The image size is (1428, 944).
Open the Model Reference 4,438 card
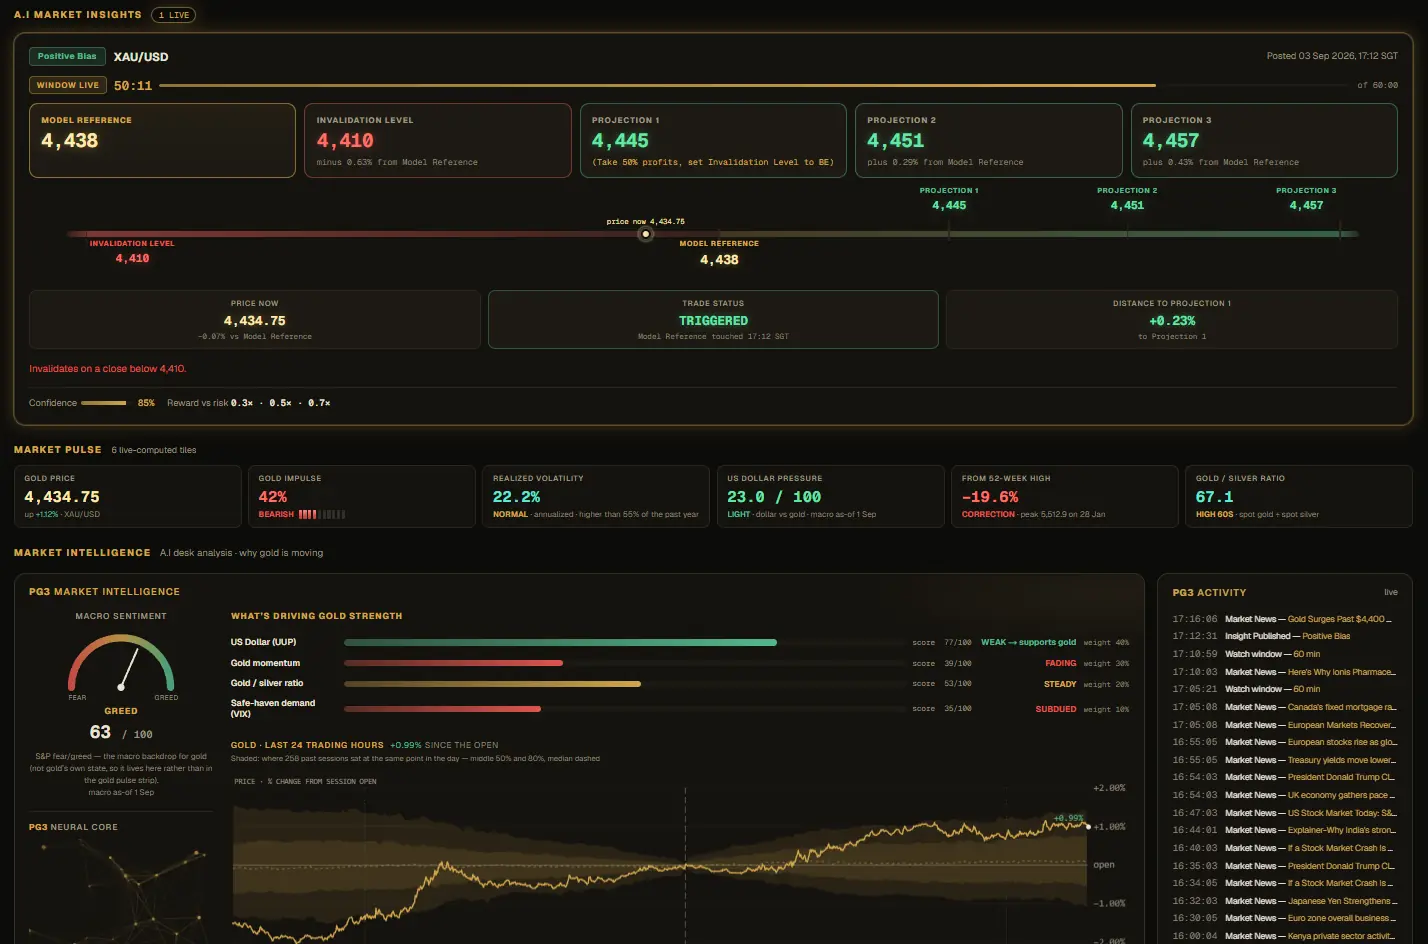[162, 141]
